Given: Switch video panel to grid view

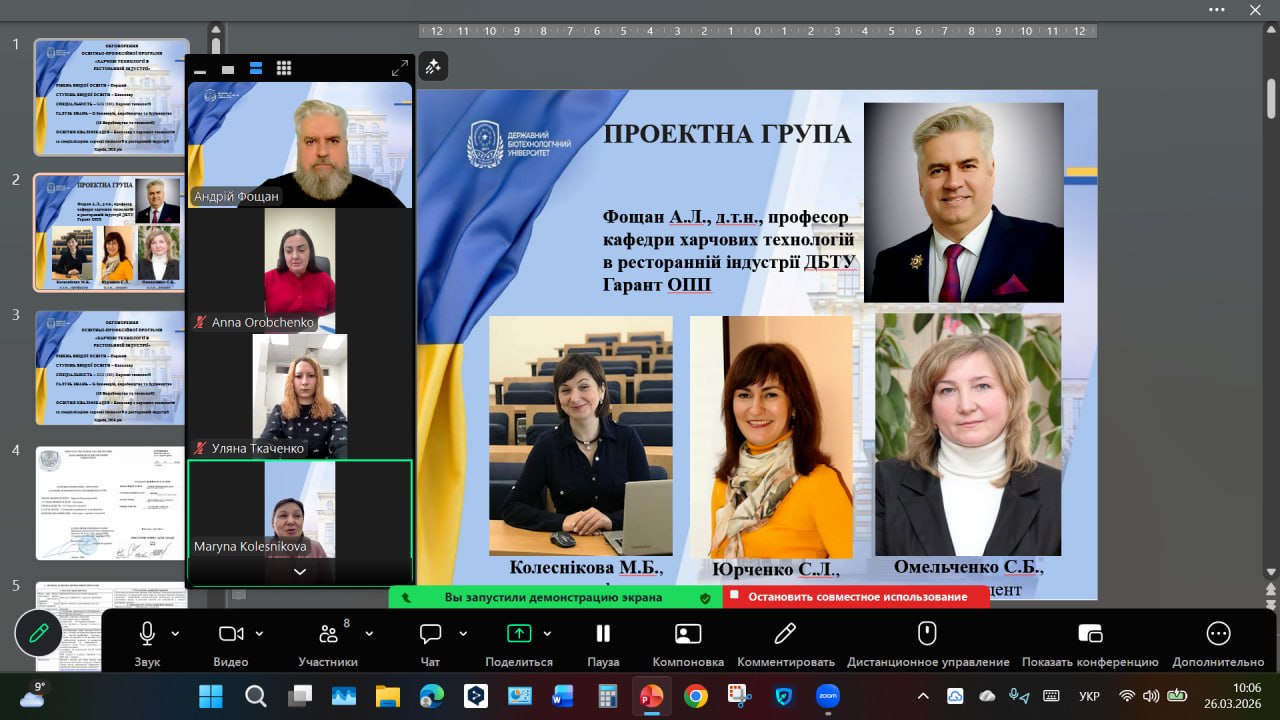Looking at the screenshot, I should [x=284, y=69].
